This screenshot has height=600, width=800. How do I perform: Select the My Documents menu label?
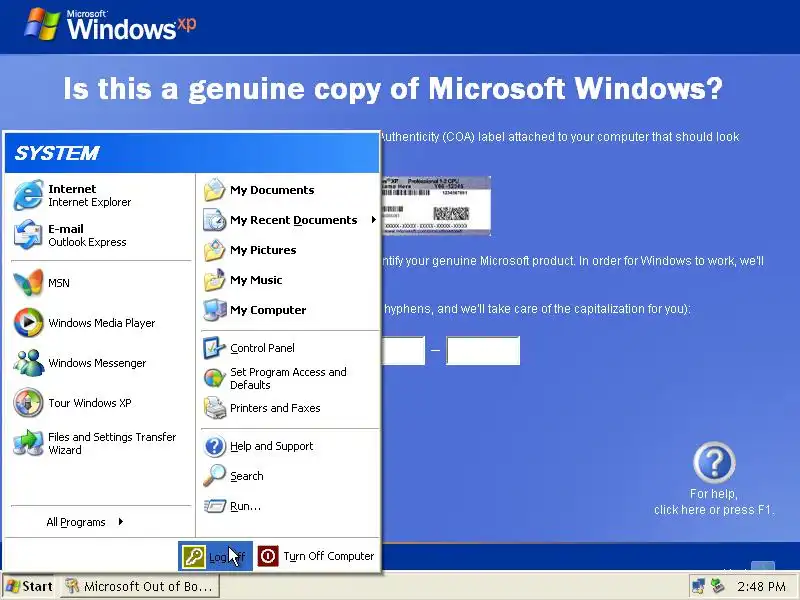coord(272,190)
